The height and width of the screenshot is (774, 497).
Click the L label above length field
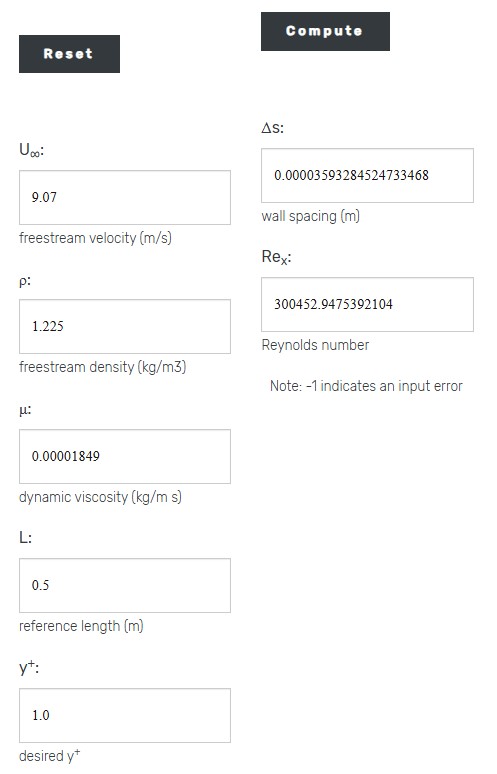pos(25,537)
